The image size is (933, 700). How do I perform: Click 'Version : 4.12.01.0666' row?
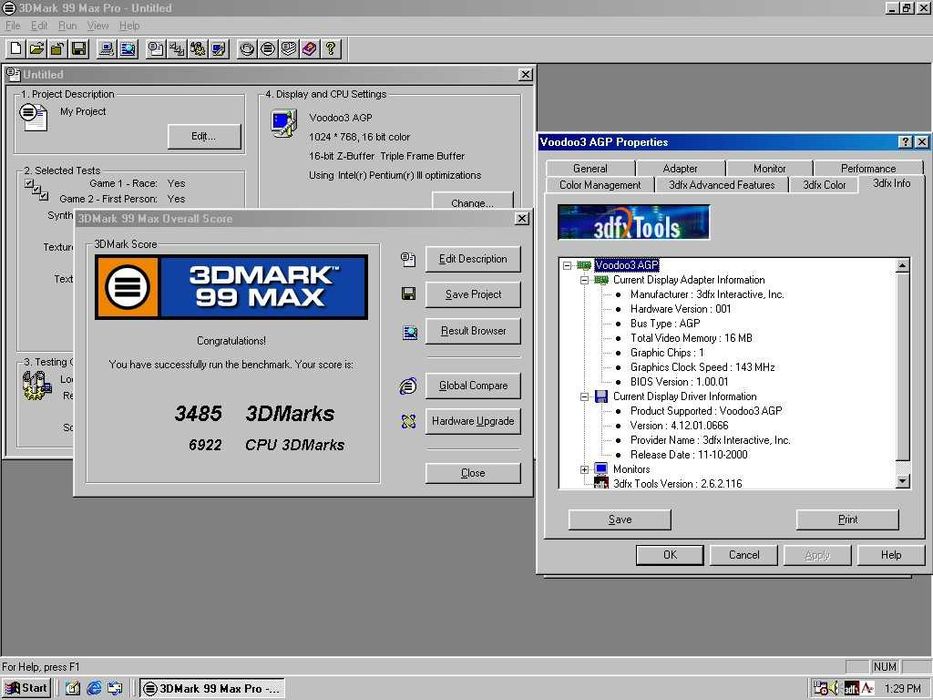(679, 426)
